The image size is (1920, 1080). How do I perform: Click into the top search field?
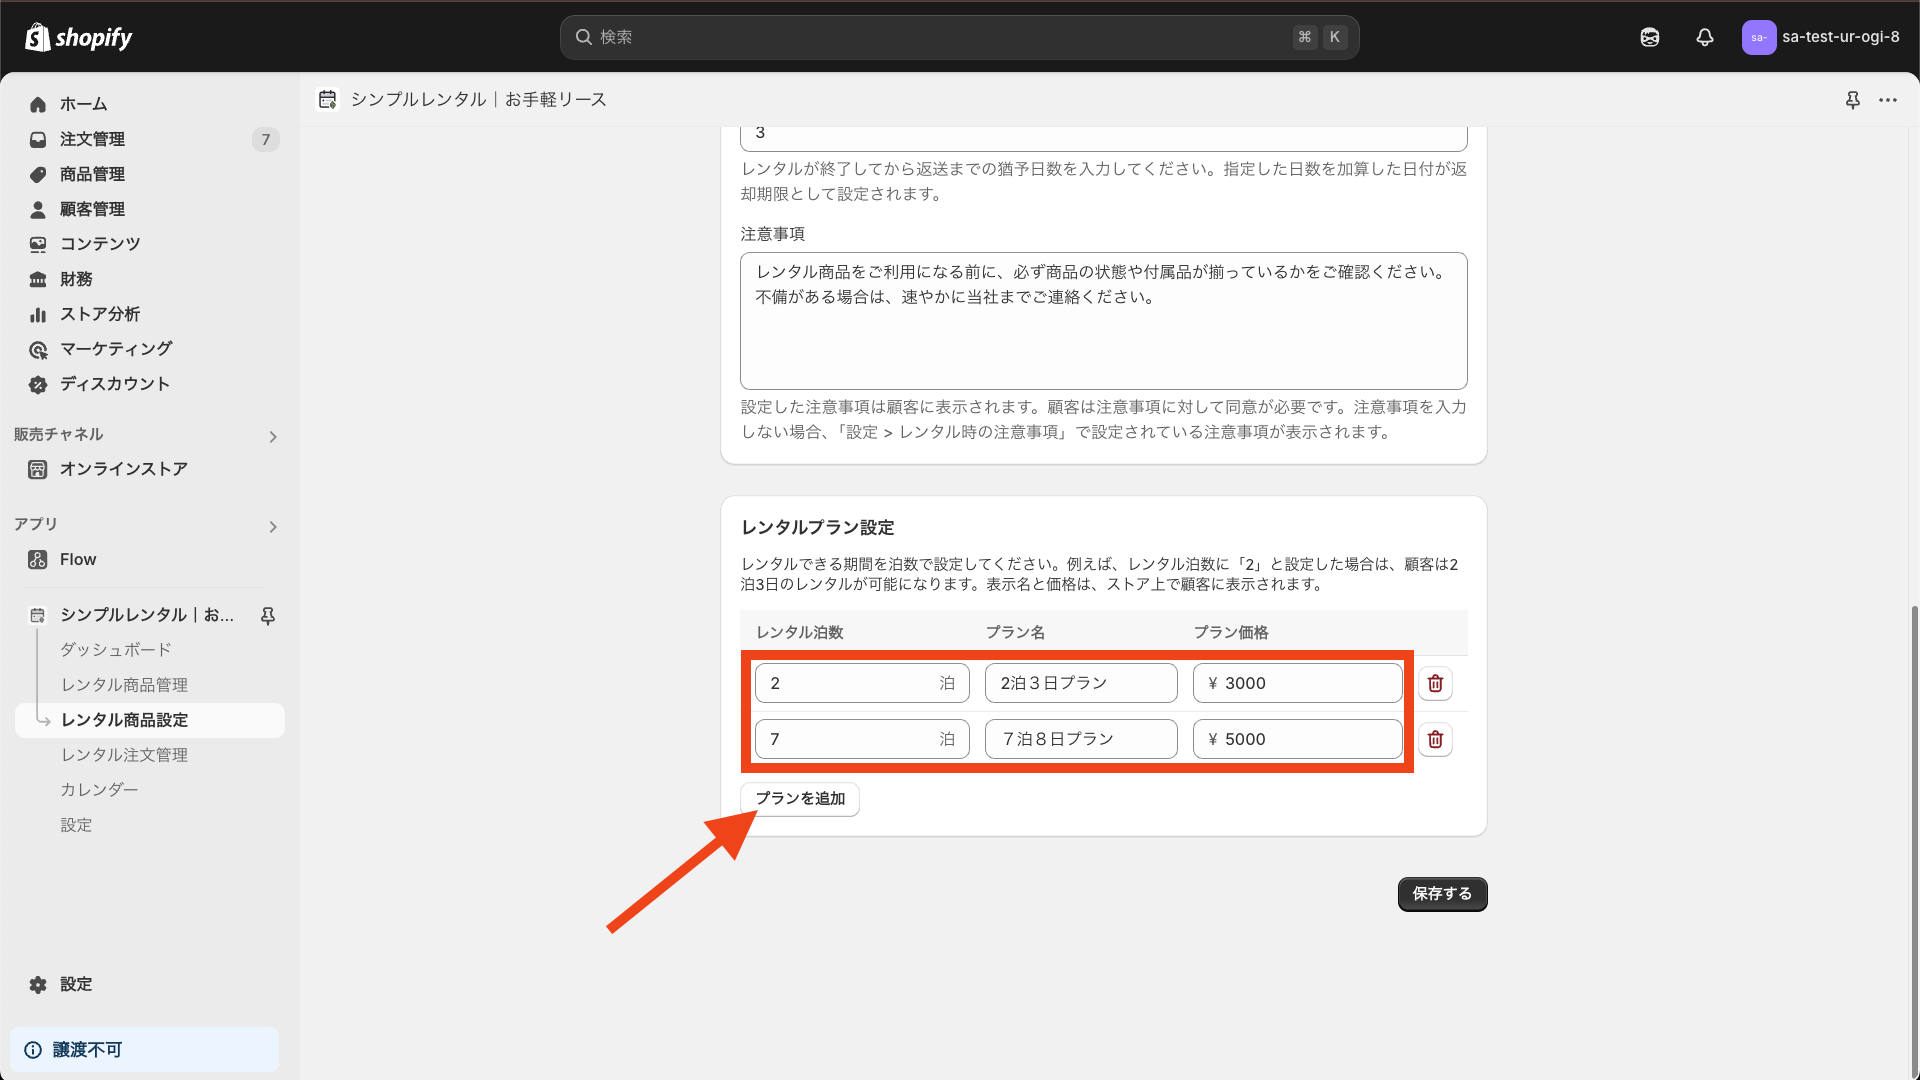pyautogui.click(x=959, y=37)
